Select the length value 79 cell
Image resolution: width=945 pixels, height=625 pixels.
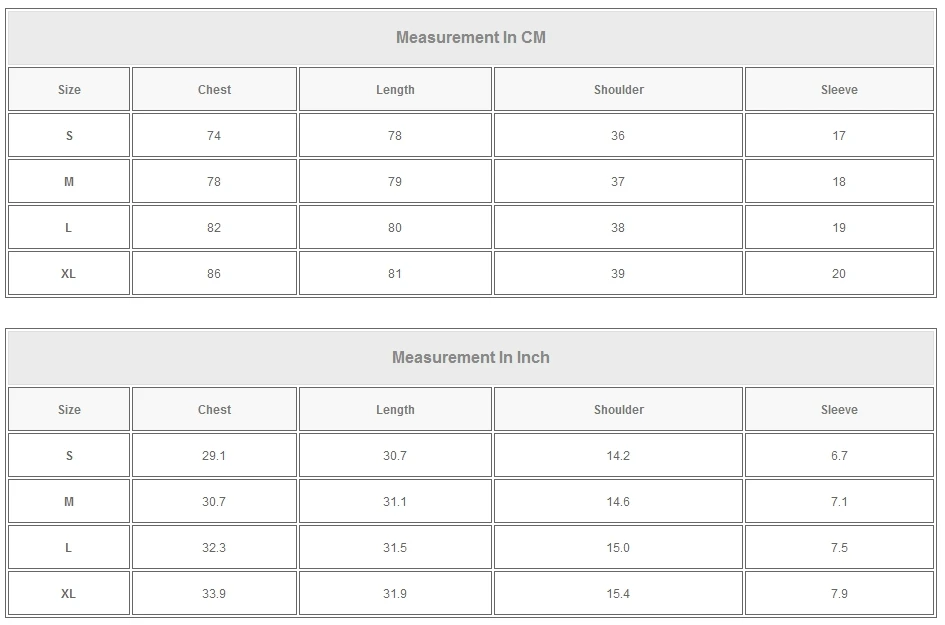click(x=395, y=182)
